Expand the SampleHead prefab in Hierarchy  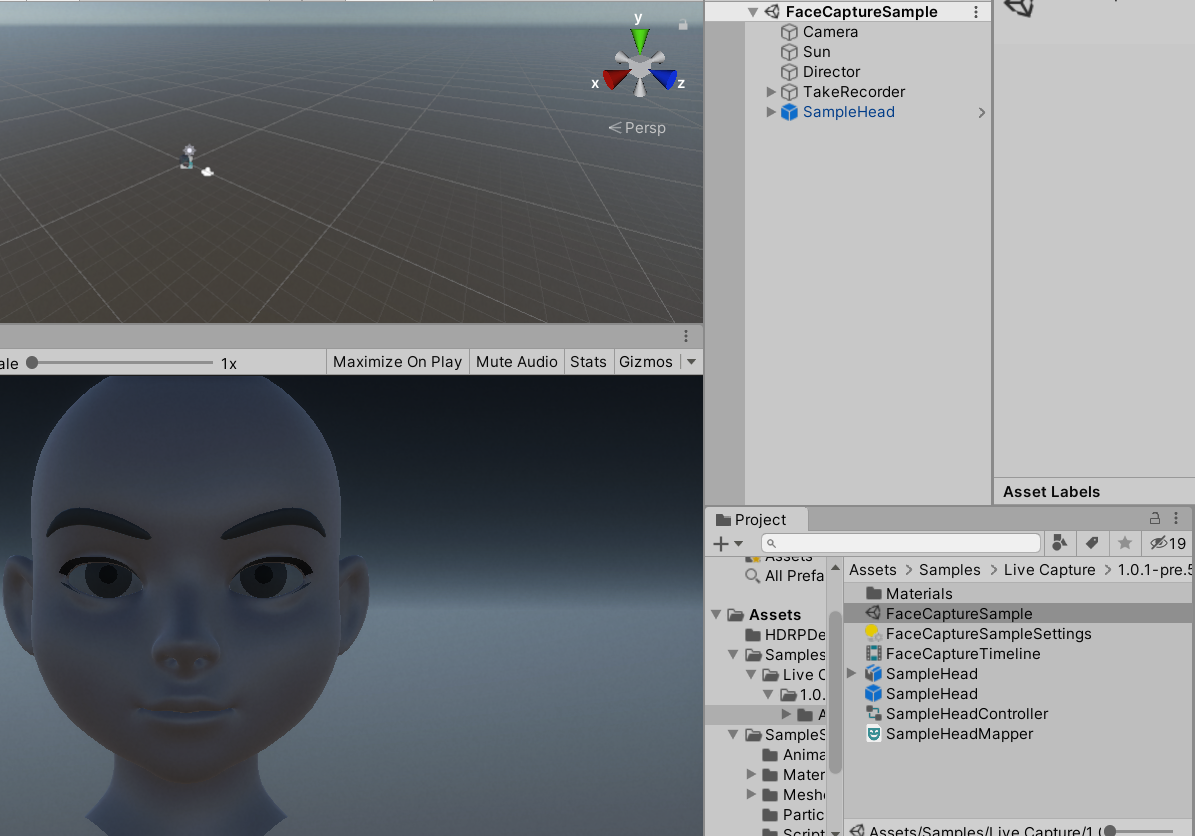[x=771, y=112]
